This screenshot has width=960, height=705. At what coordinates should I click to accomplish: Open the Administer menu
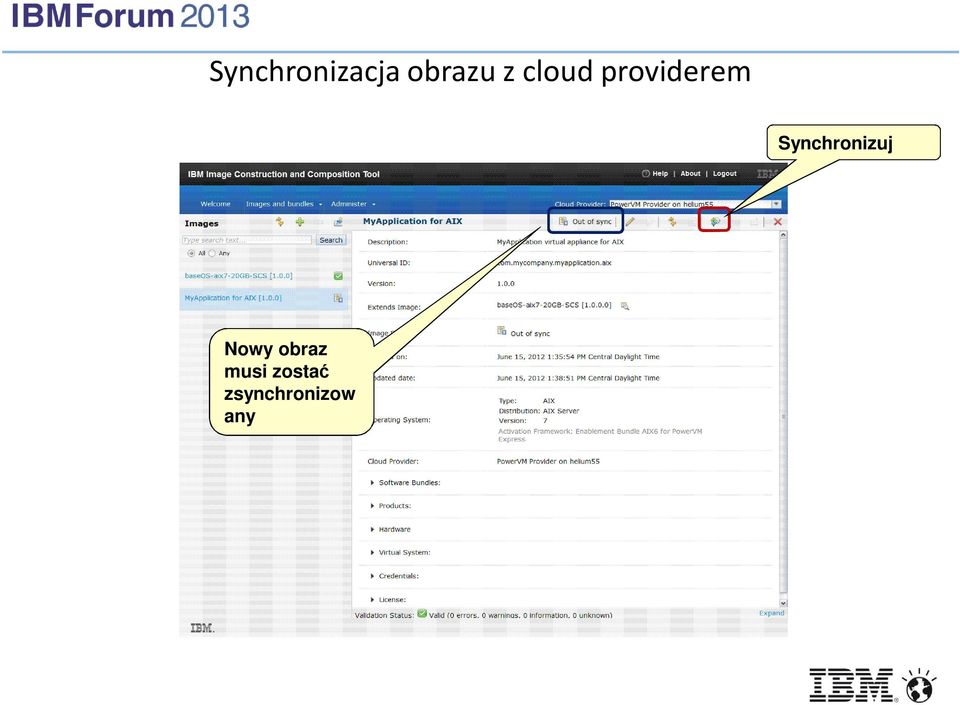pos(353,204)
